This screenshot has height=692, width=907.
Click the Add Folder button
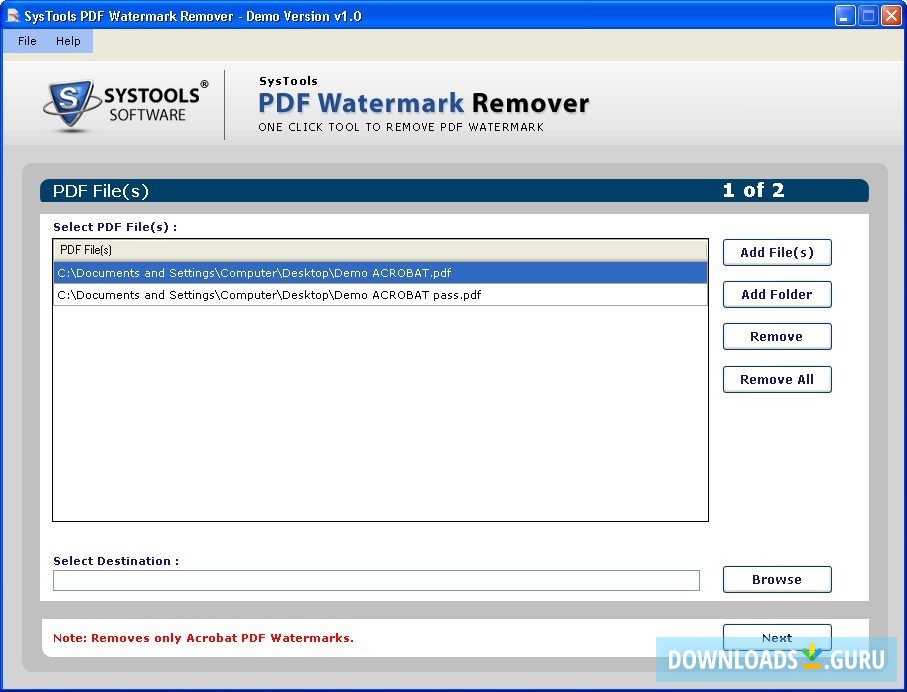coord(777,295)
